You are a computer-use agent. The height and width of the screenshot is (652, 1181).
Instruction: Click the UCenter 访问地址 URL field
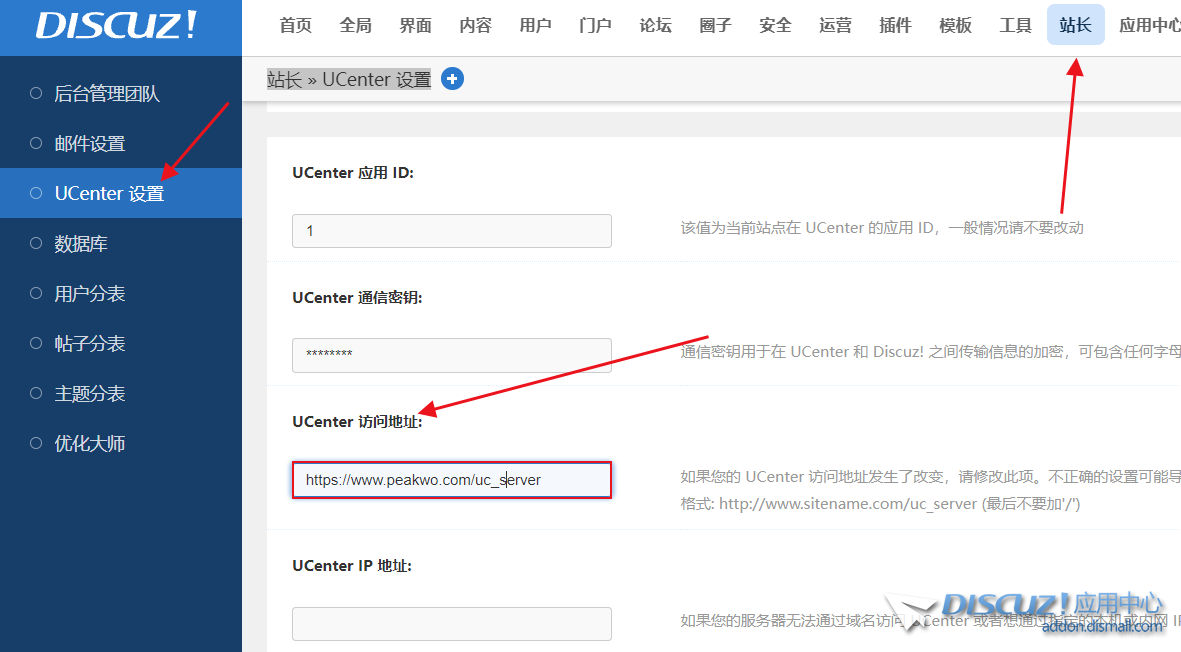[451, 480]
